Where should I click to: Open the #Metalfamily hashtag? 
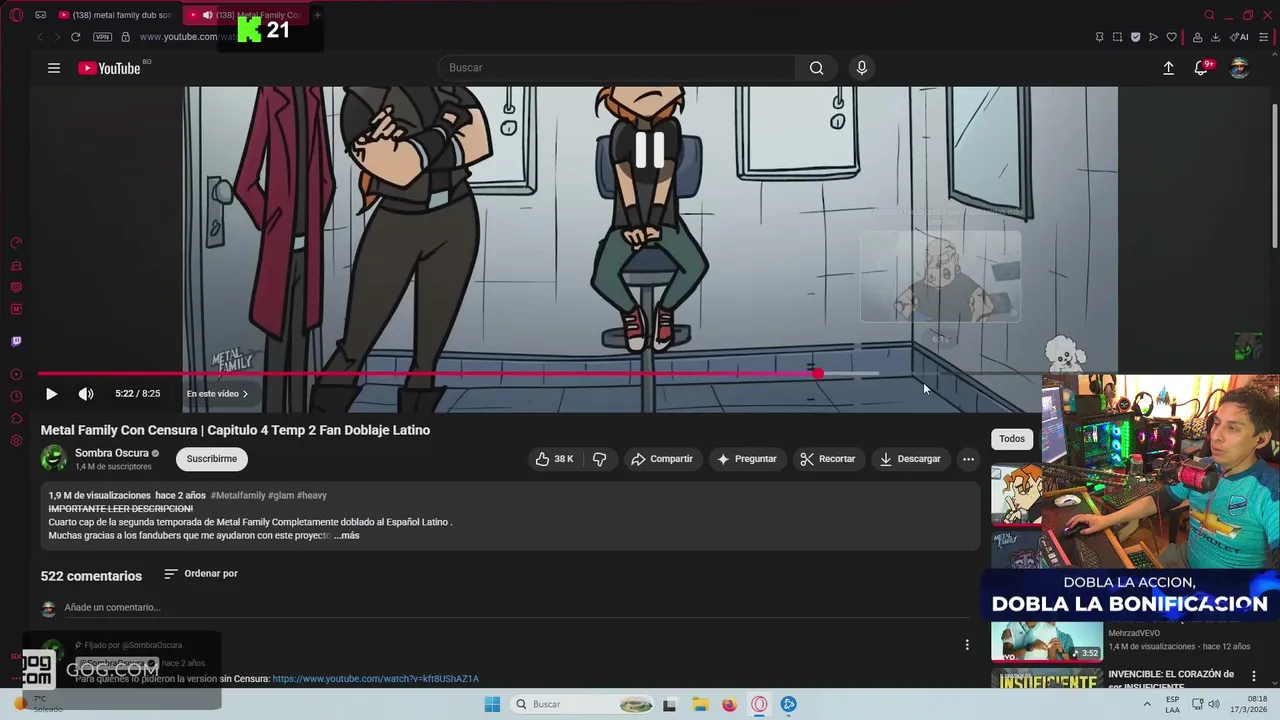238,495
